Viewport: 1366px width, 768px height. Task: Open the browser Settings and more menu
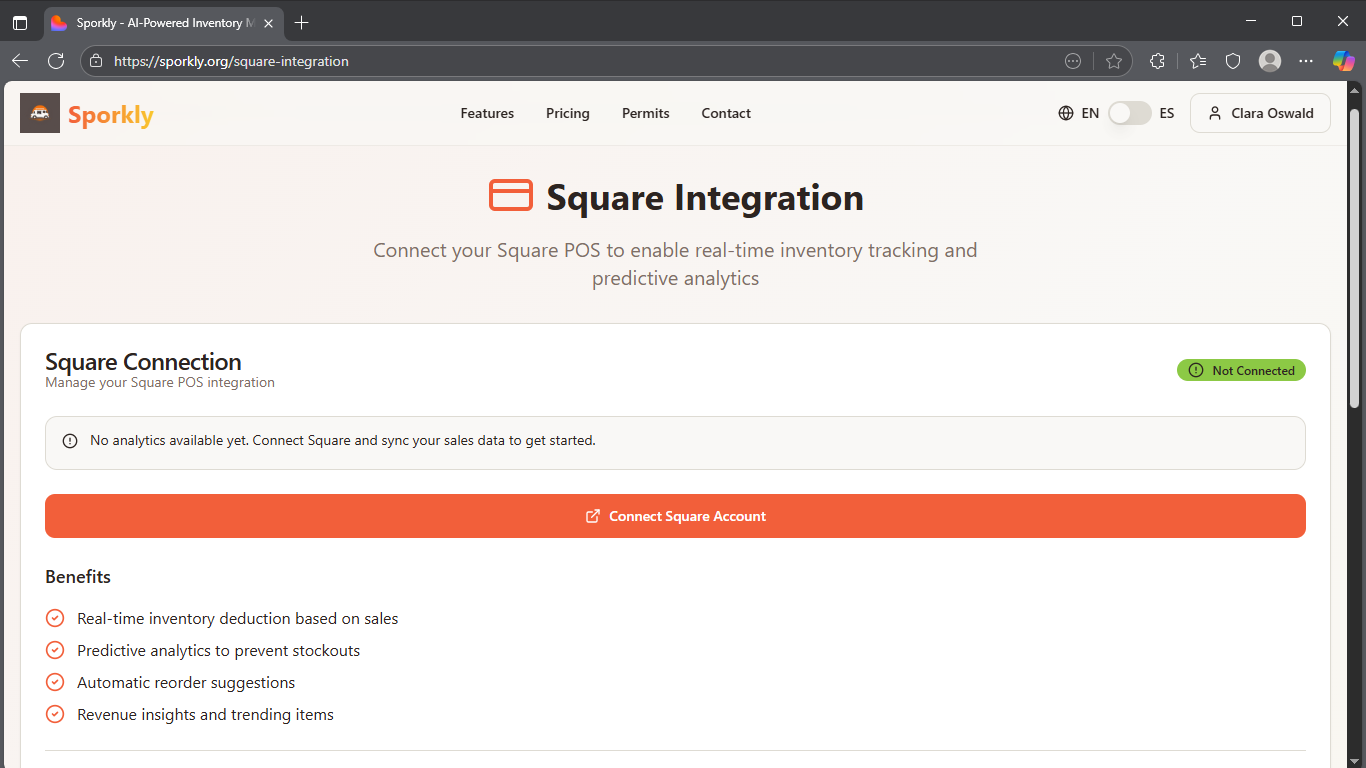[1306, 61]
